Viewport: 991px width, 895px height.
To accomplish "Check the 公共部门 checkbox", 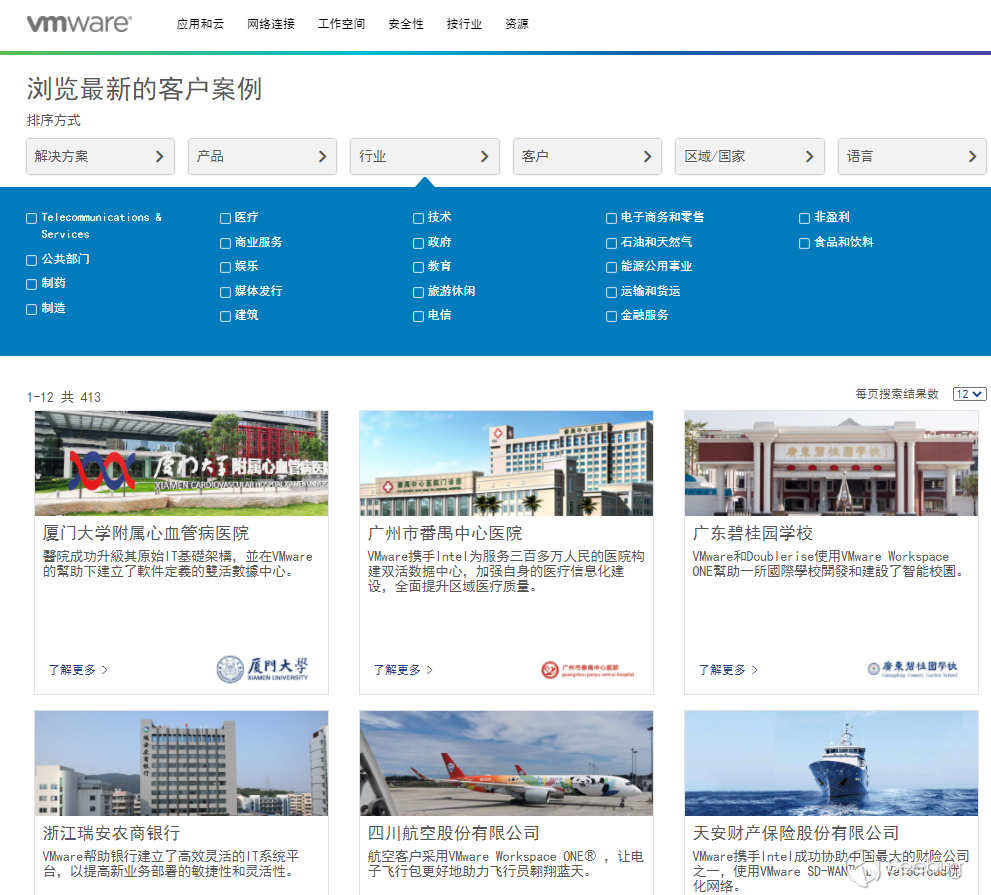I will coord(31,260).
